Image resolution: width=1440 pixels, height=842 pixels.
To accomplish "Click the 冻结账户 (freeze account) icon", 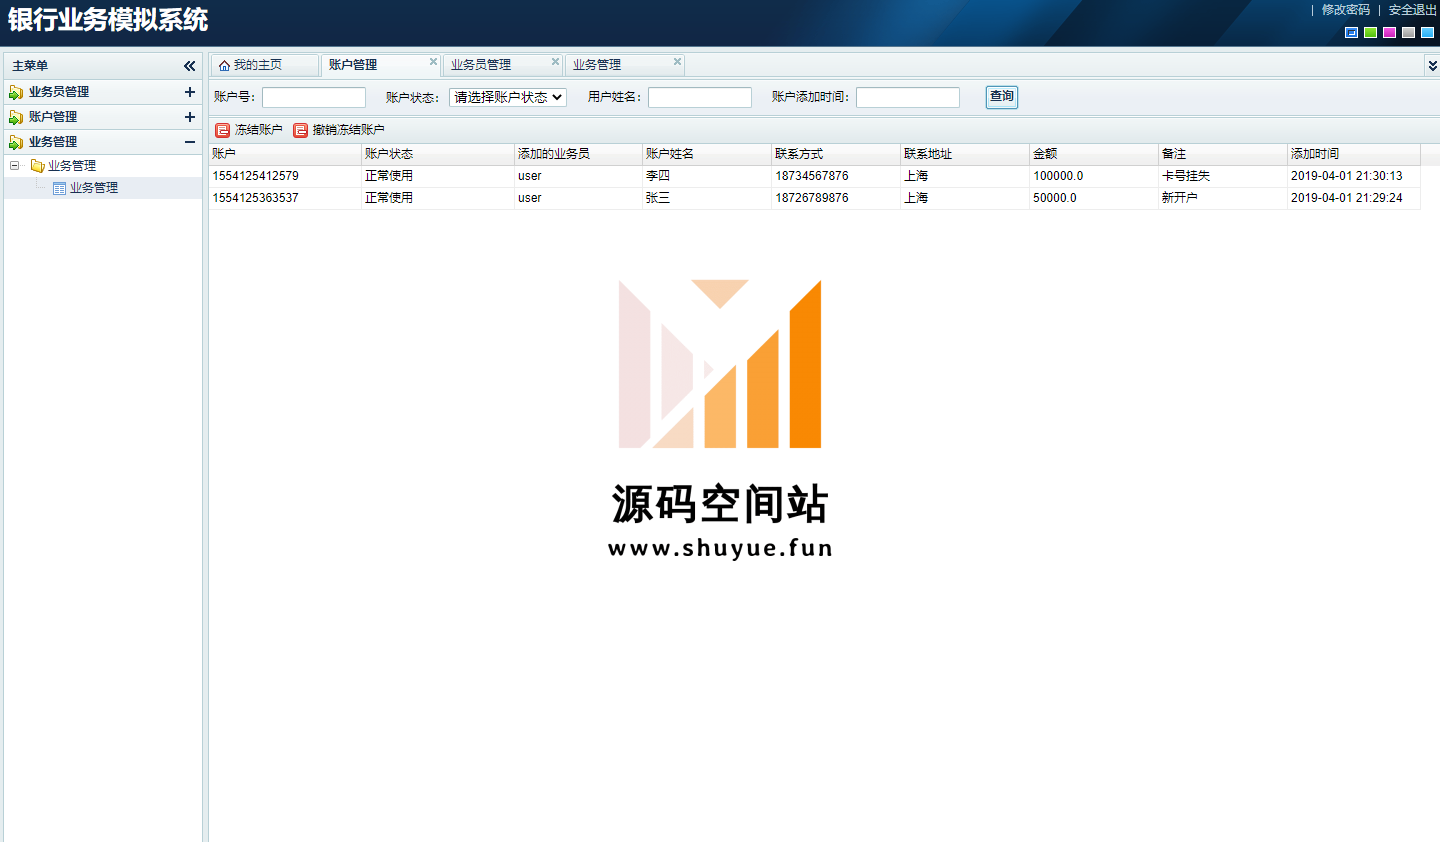I will [223, 130].
